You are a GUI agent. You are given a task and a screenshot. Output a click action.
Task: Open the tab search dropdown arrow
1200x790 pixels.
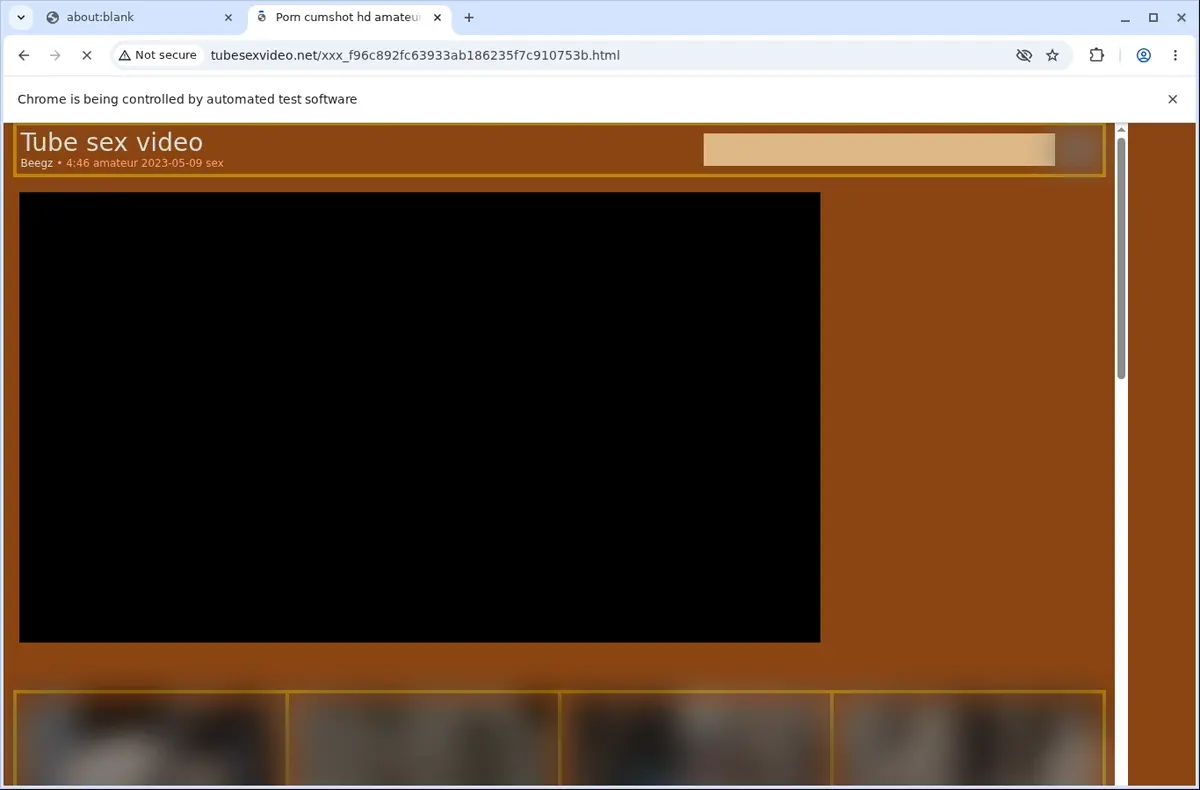click(21, 17)
